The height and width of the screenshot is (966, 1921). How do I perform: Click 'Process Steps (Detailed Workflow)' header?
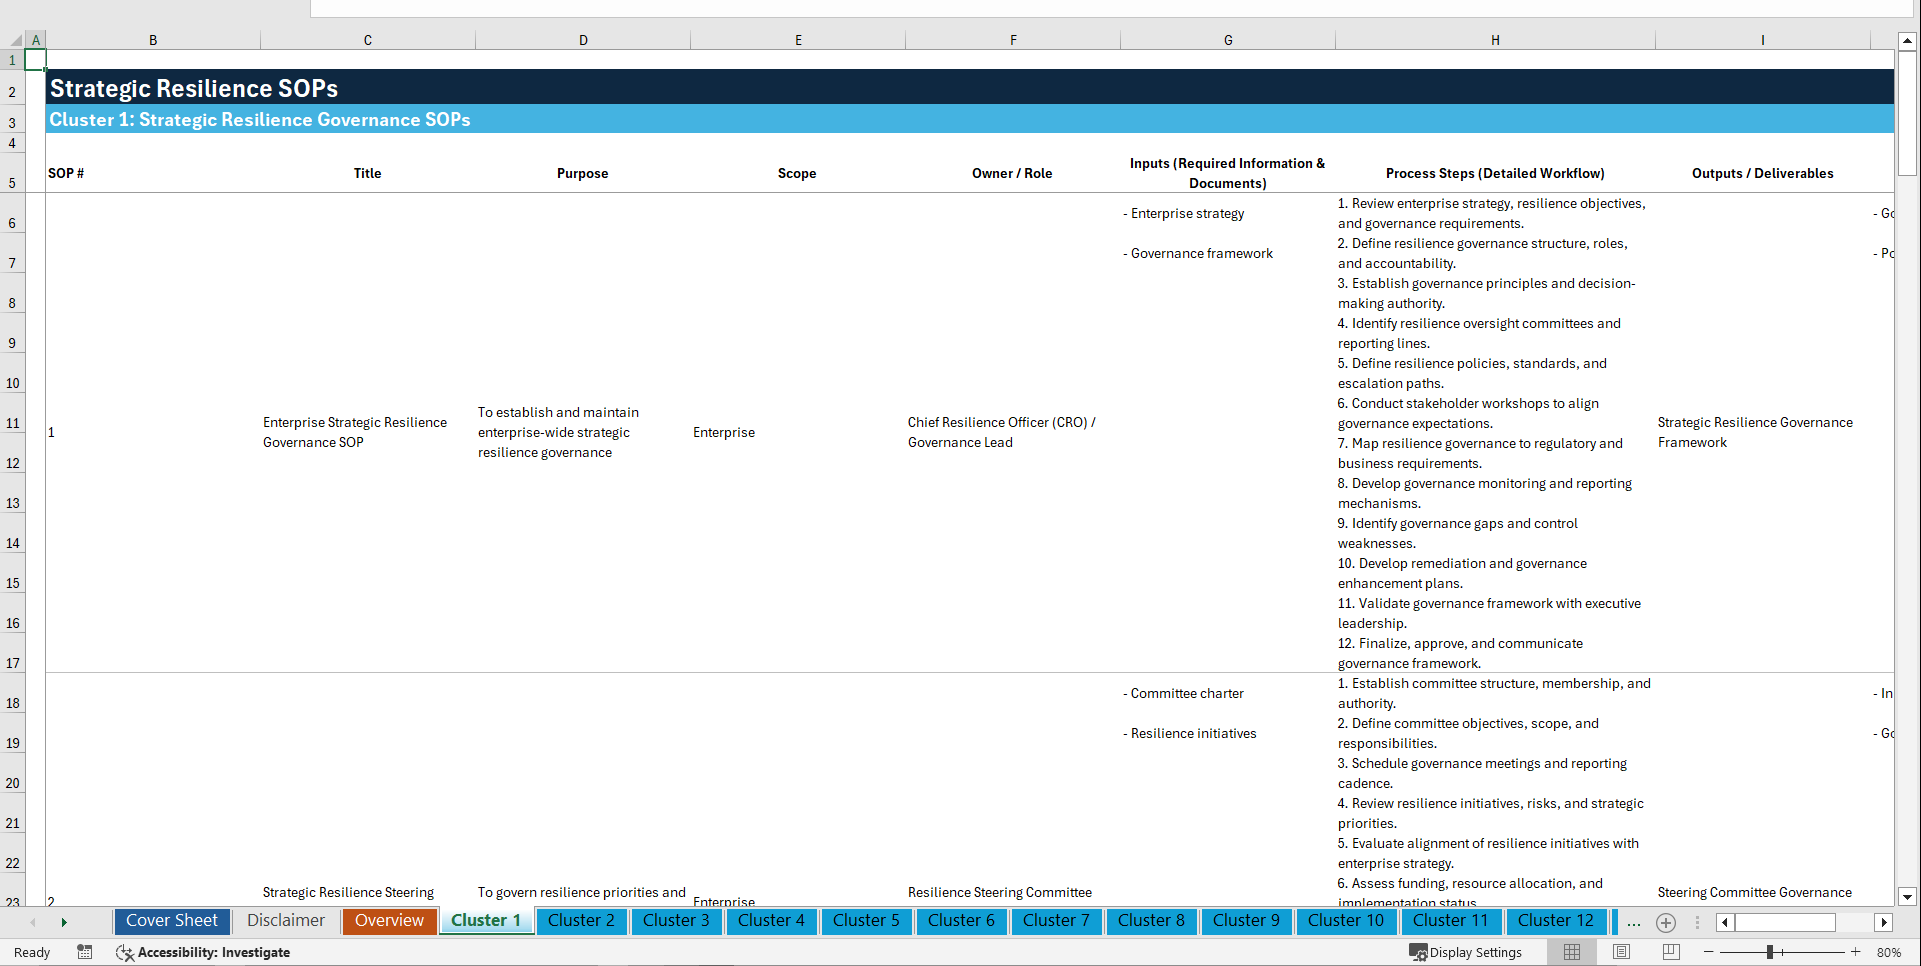tap(1495, 173)
